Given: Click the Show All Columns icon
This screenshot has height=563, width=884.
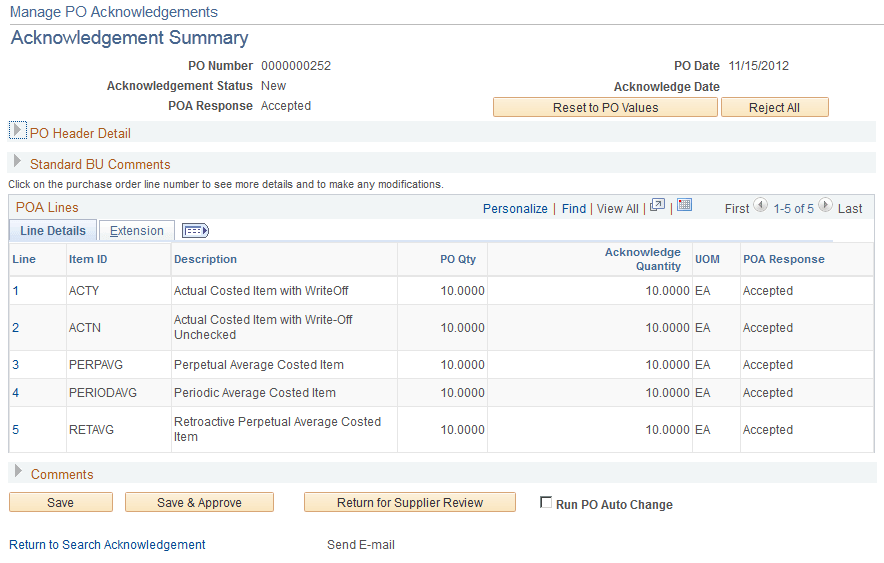Looking at the screenshot, I should pos(195,230).
